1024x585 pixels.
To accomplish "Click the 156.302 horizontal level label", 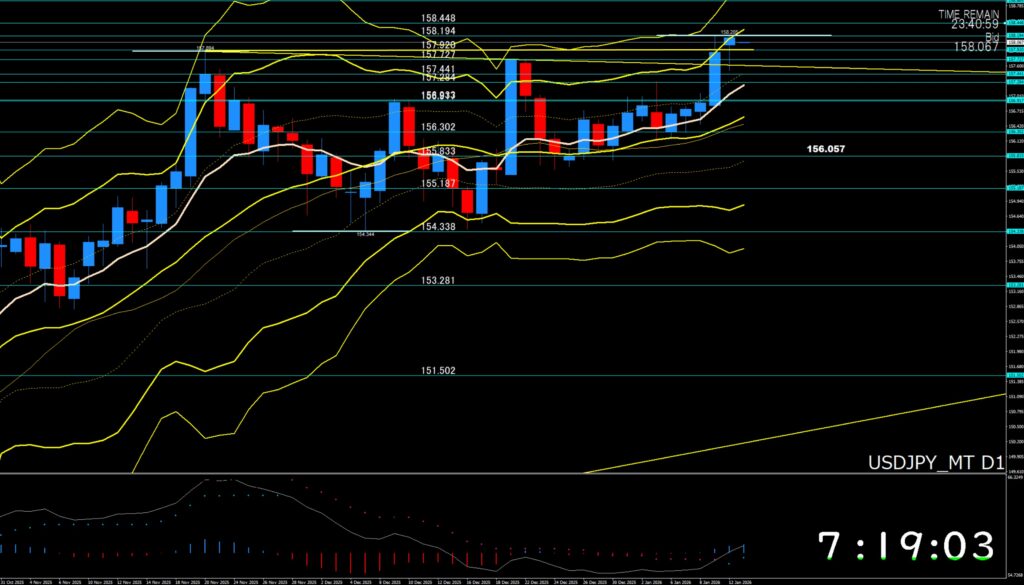I will coord(439,127).
